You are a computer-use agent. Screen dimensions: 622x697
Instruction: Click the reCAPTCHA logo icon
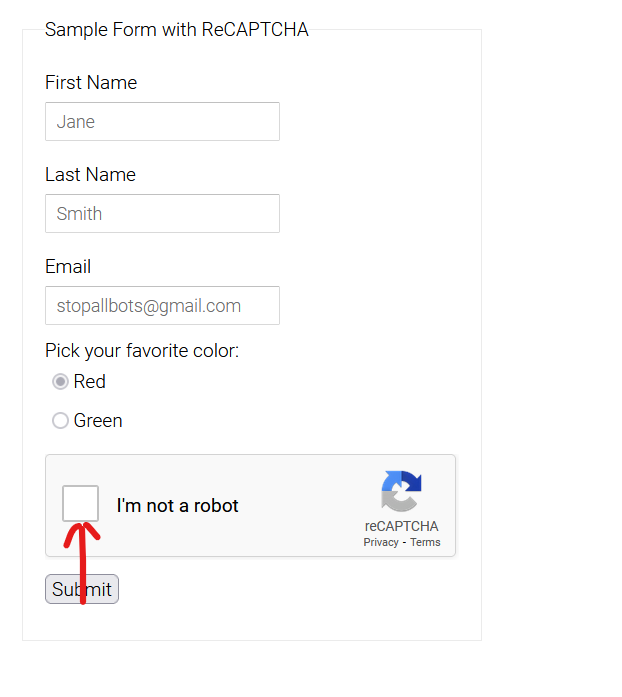(x=401, y=491)
